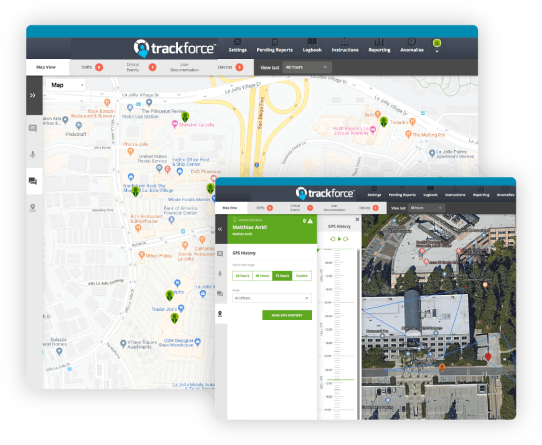The image size is (542, 445).
Task: Open message panel icon in back window sidebar
Action: point(33,129)
